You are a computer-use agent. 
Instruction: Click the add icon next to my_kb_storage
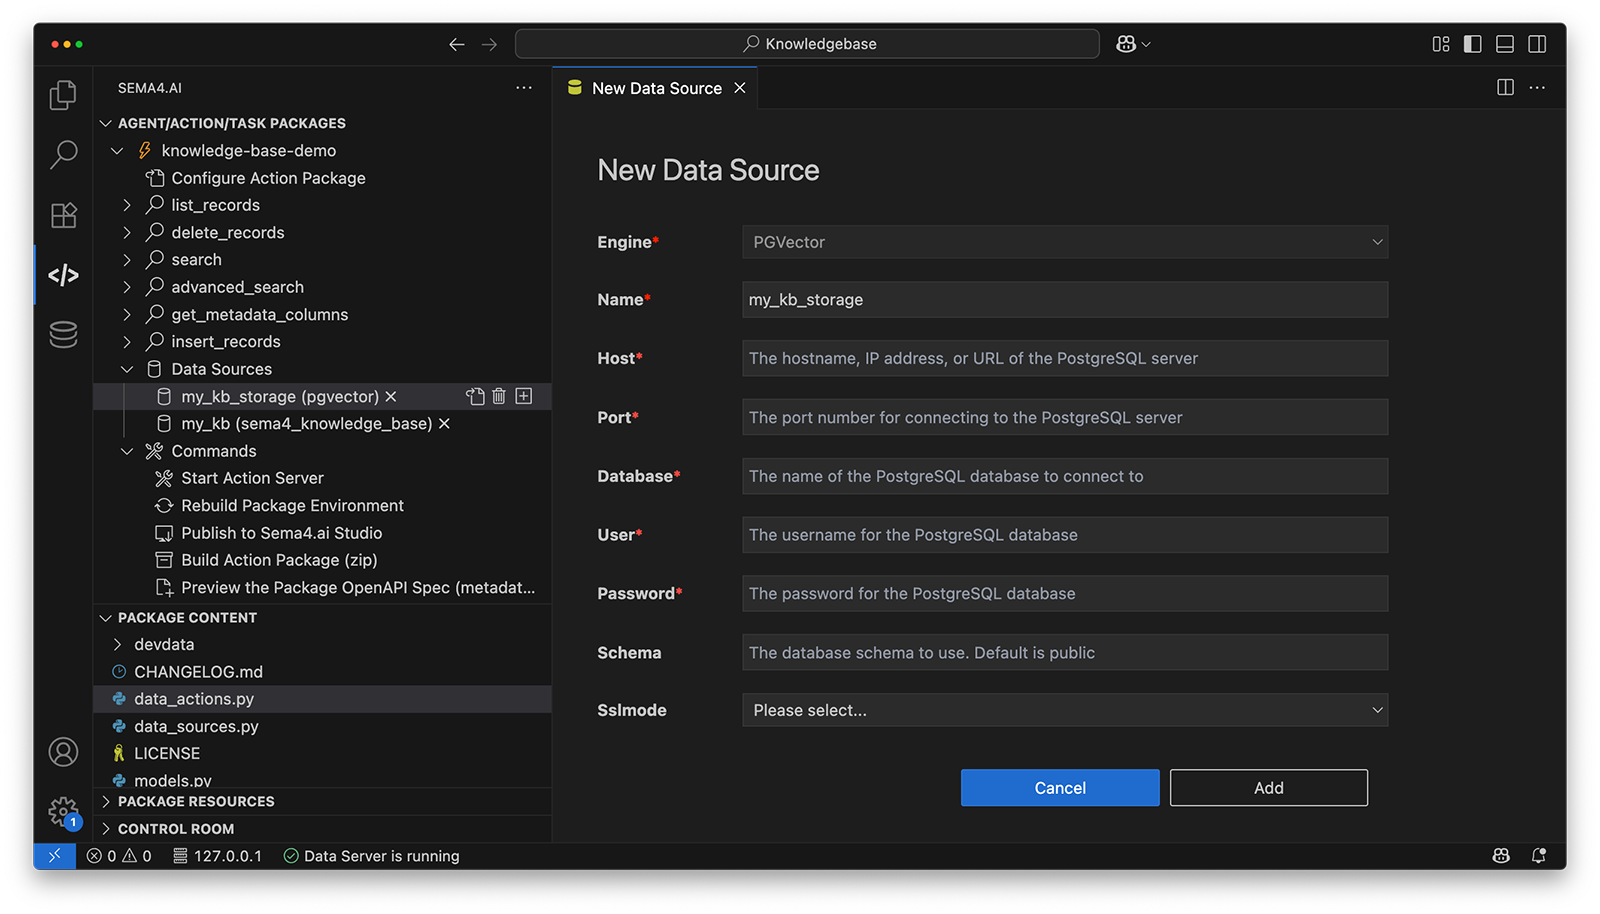coord(523,396)
